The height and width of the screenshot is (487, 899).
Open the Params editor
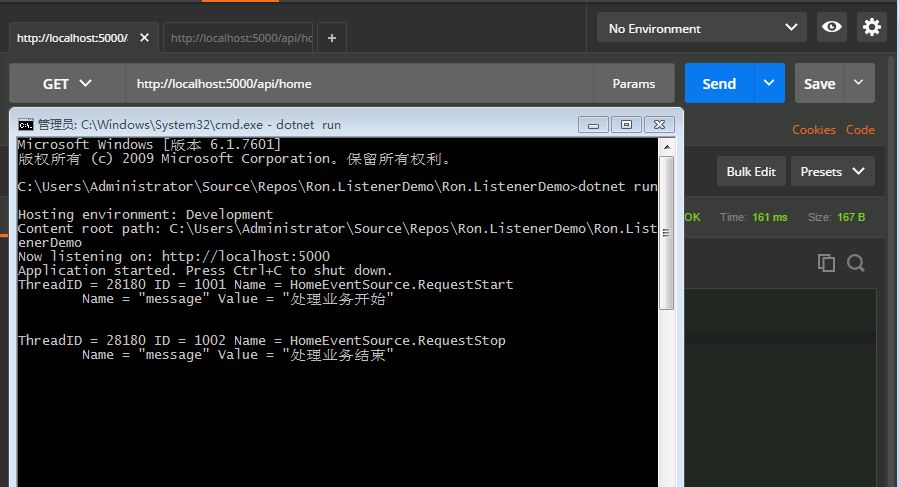click(x=634, y=84)
